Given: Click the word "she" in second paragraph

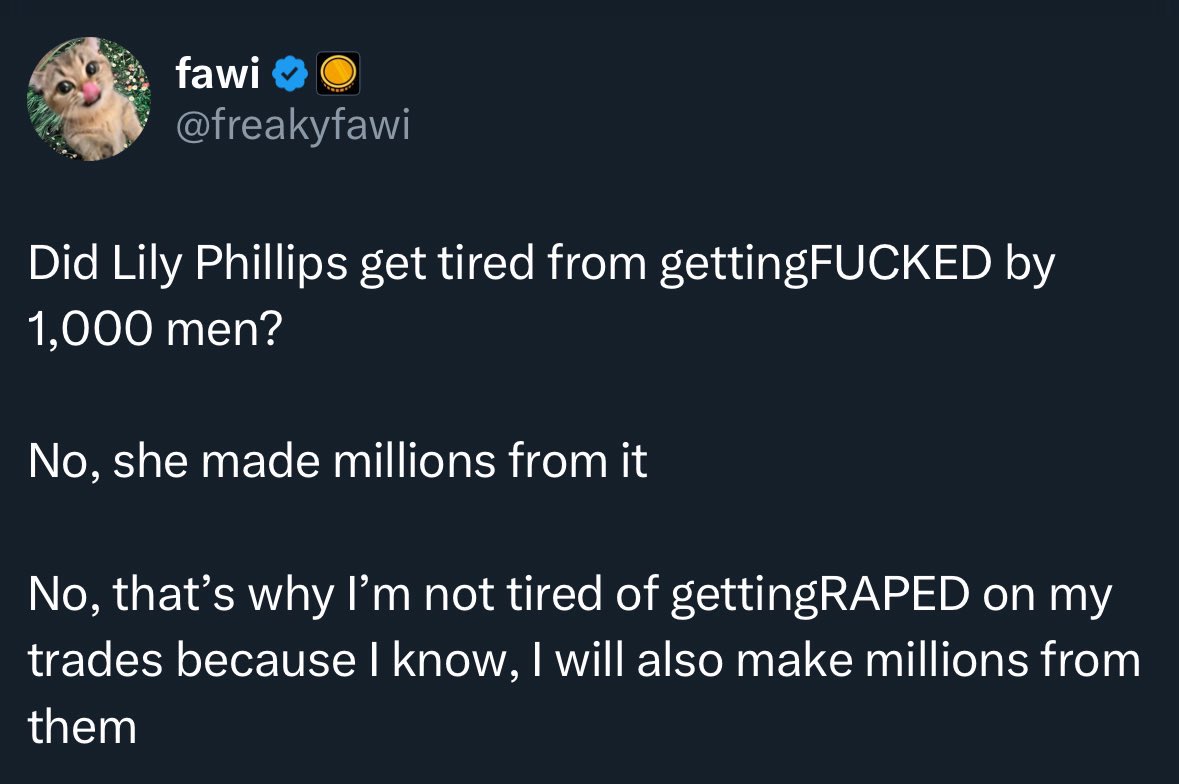Looking at the screenshot, I should (150, 460).
